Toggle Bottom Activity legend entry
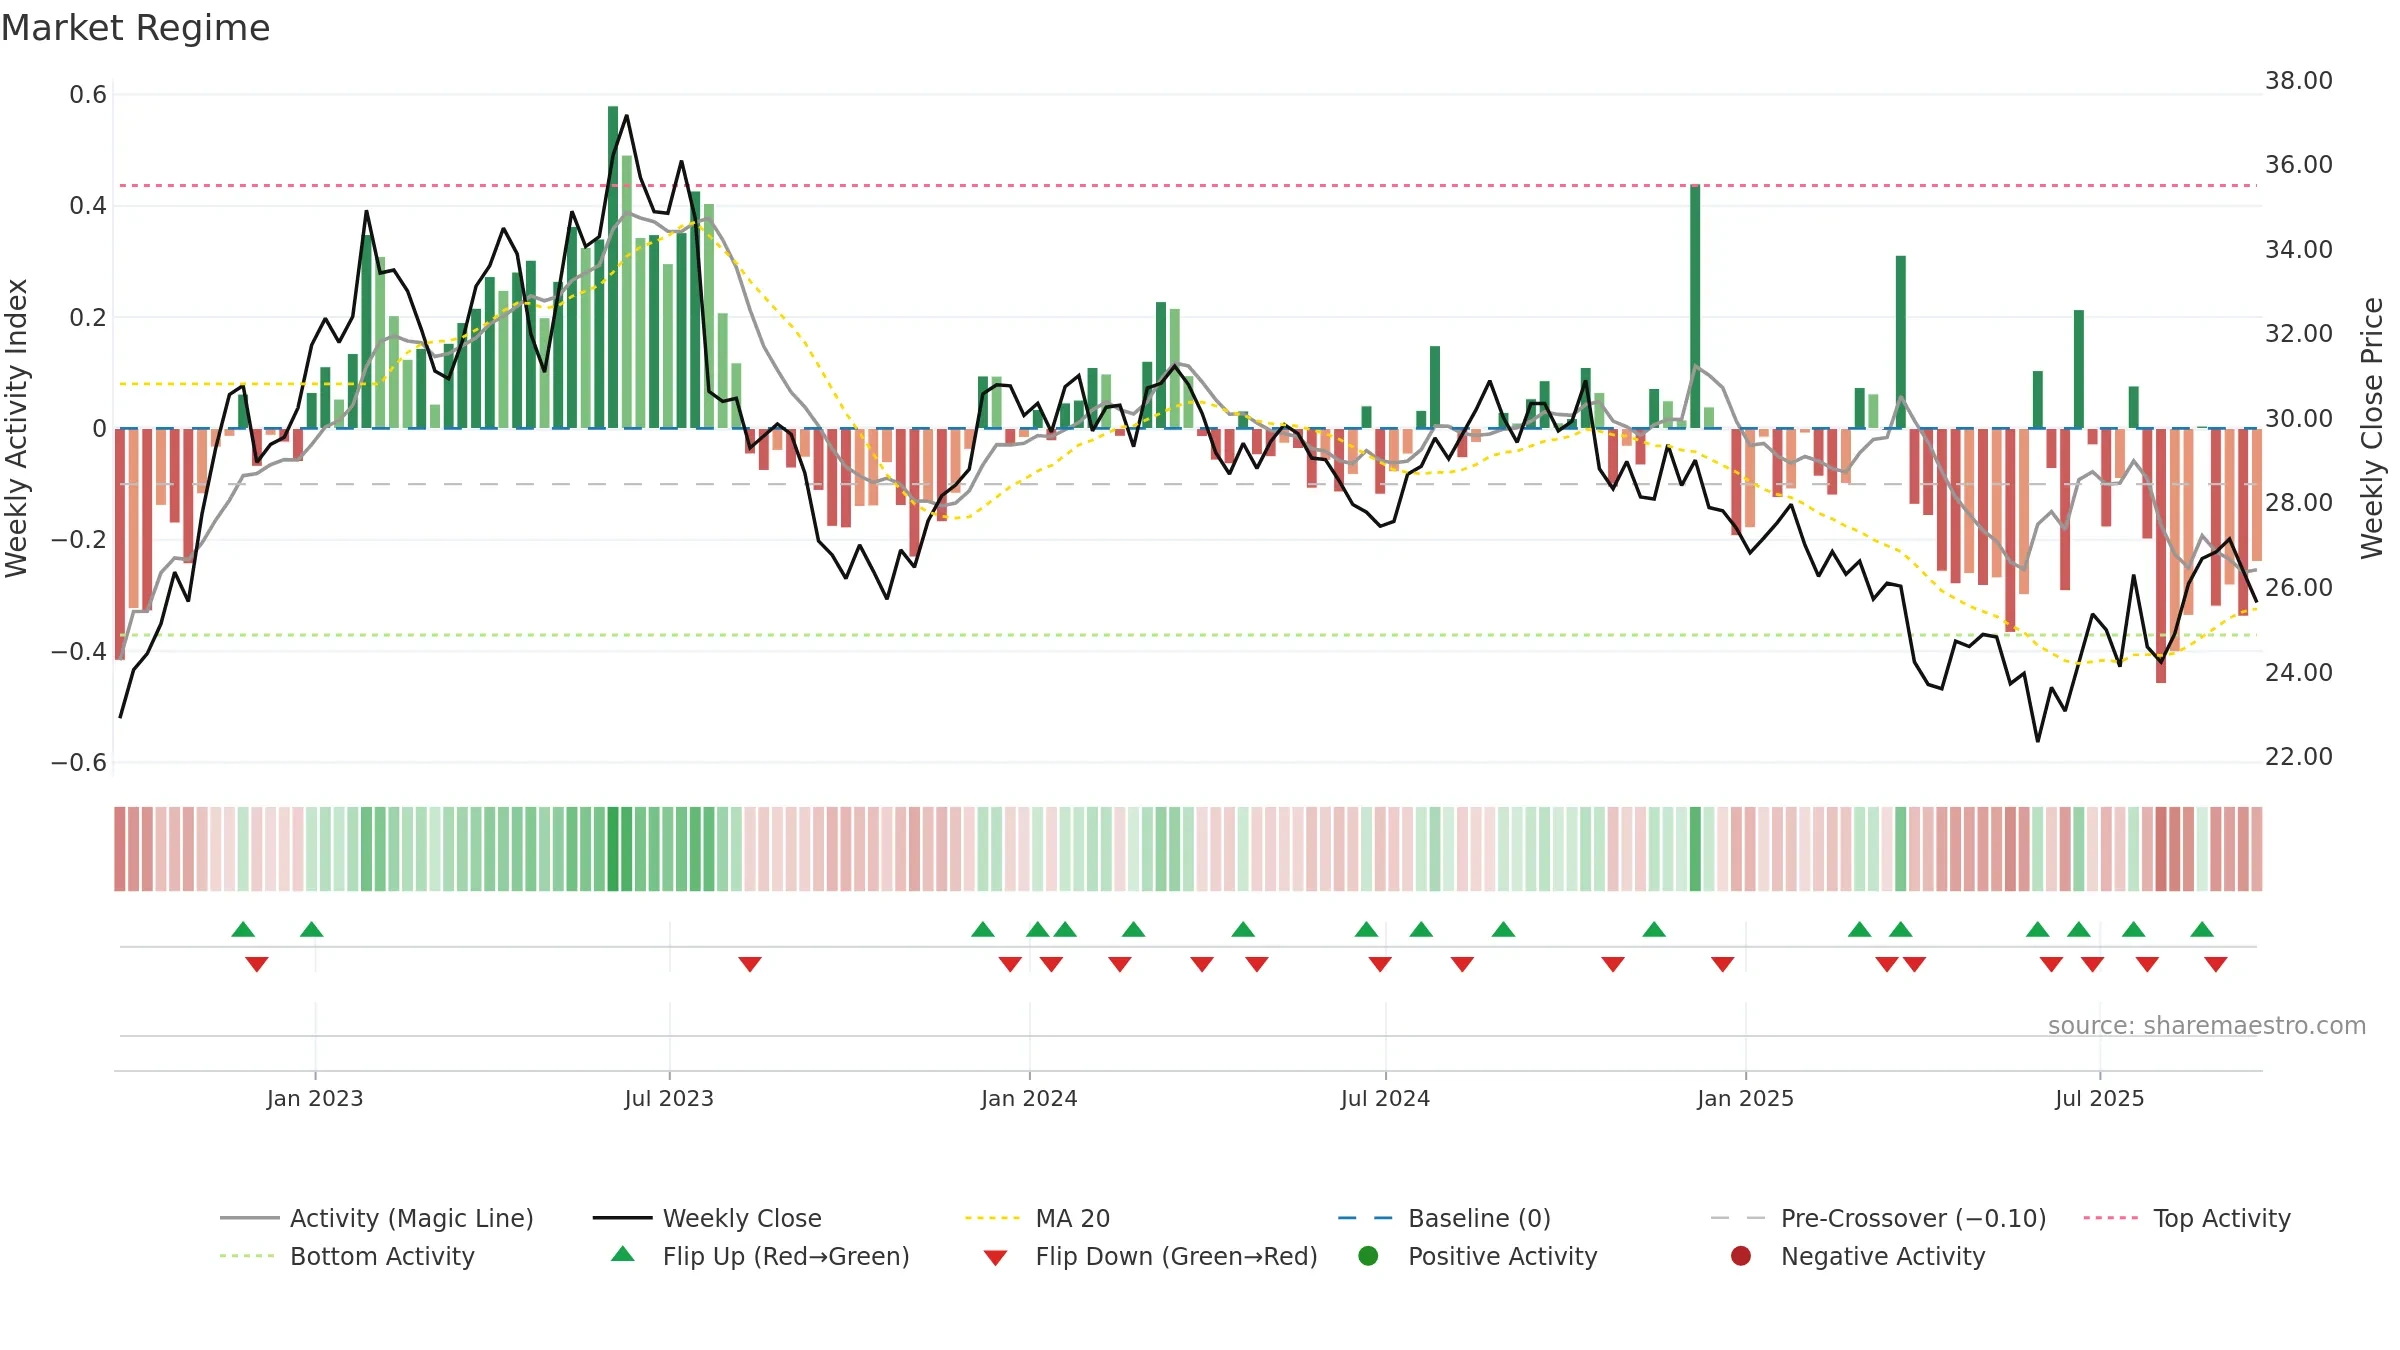Viewport: 2400px width, 1350px height. [347, 1256]
